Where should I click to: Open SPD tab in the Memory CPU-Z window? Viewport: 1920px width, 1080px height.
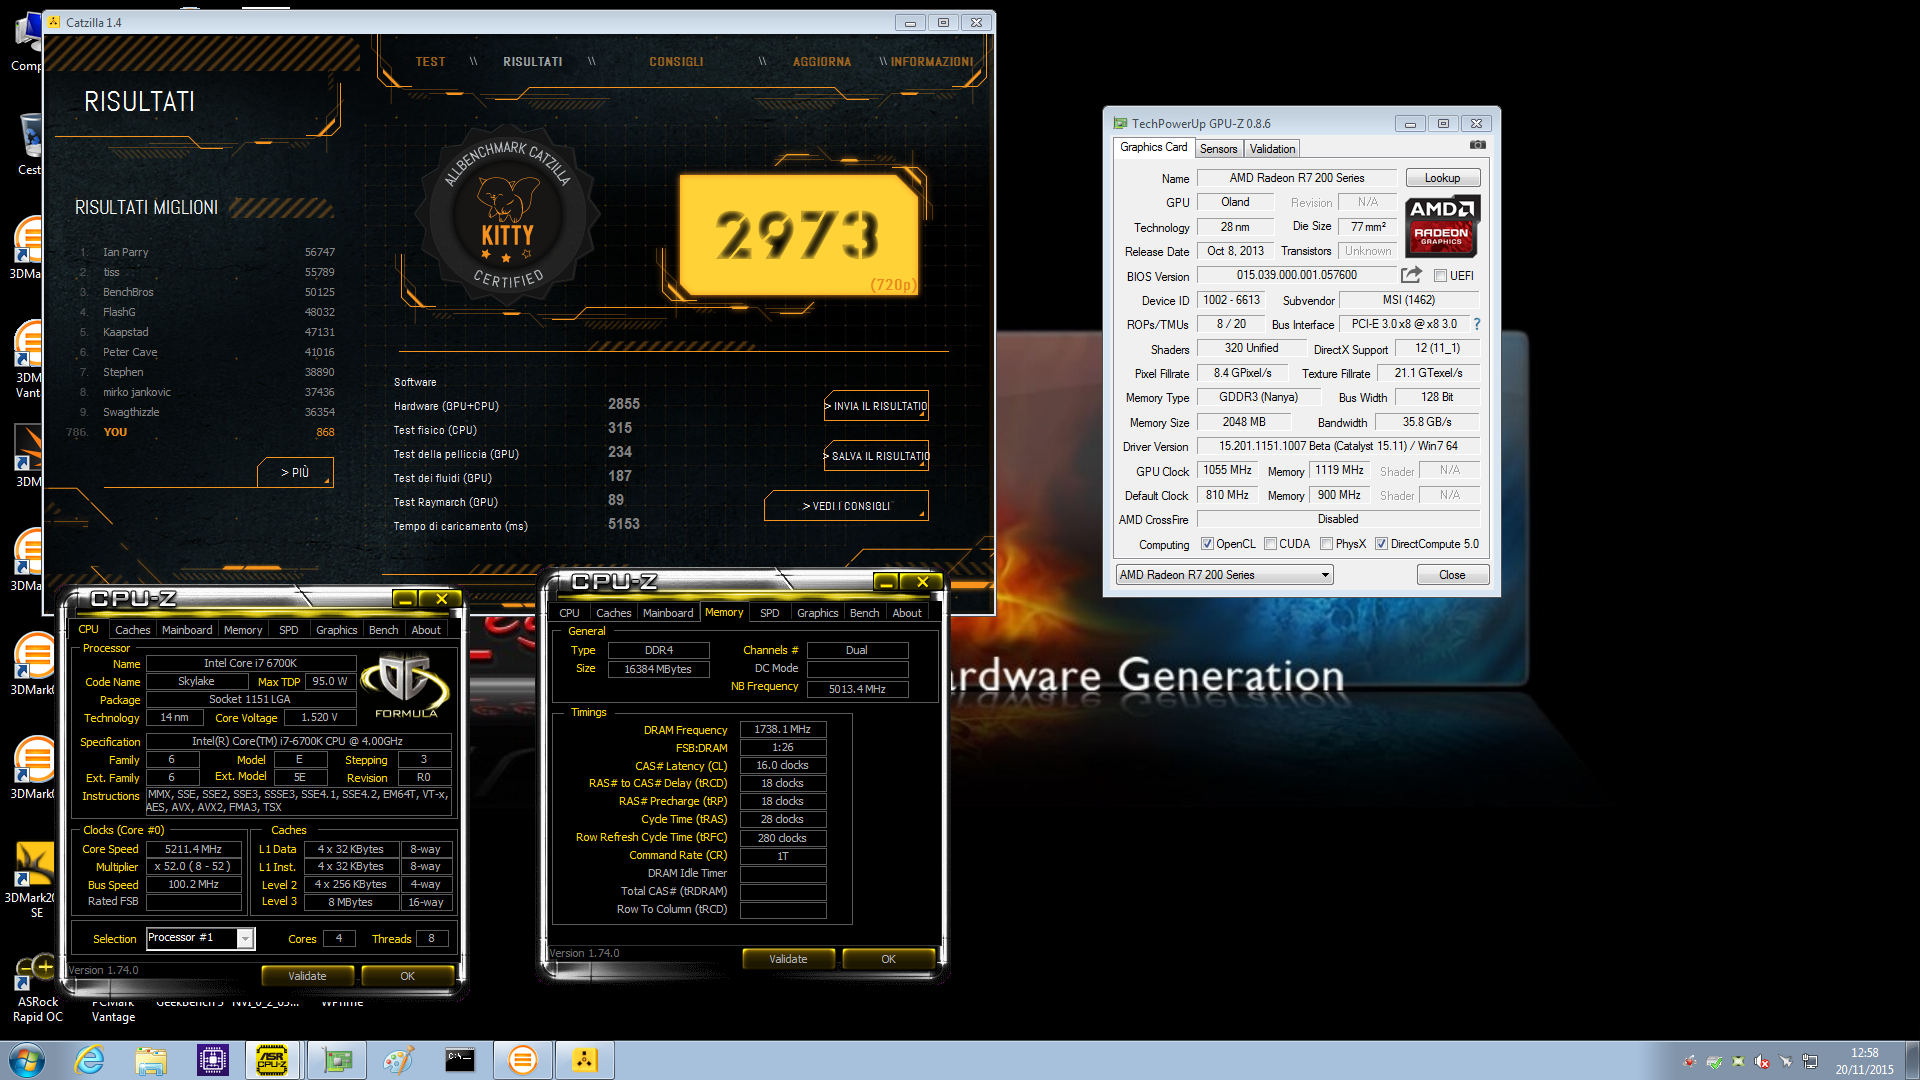pyautogui.click(x=769, y=613)
